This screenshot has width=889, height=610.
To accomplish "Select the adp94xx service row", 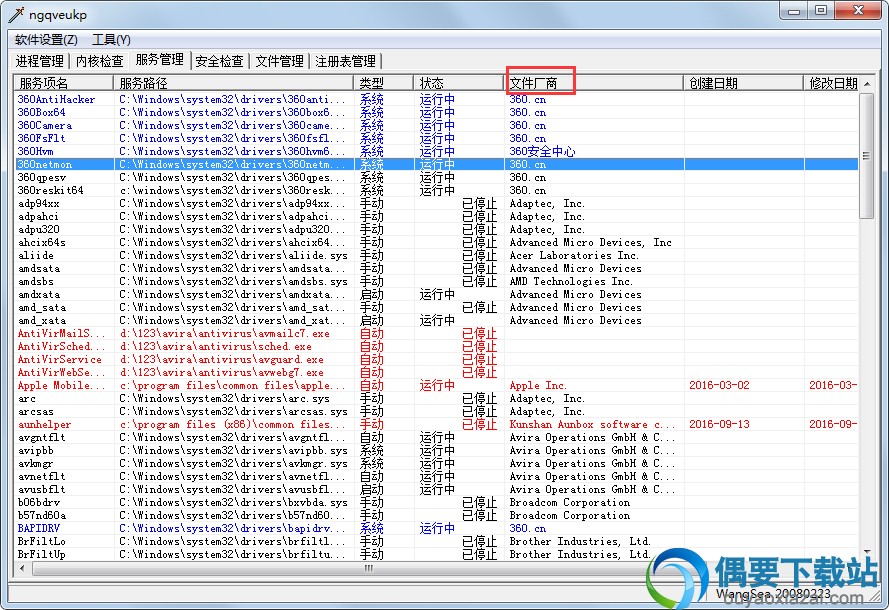I will click(x=437, y=204).
